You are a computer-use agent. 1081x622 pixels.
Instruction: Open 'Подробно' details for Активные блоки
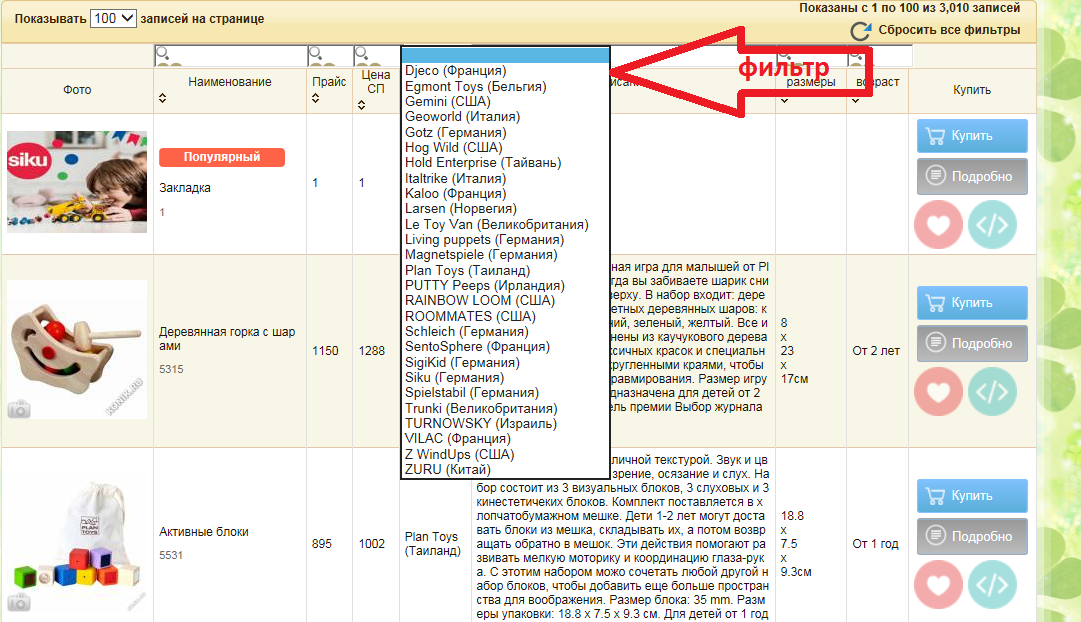(972, 536)
